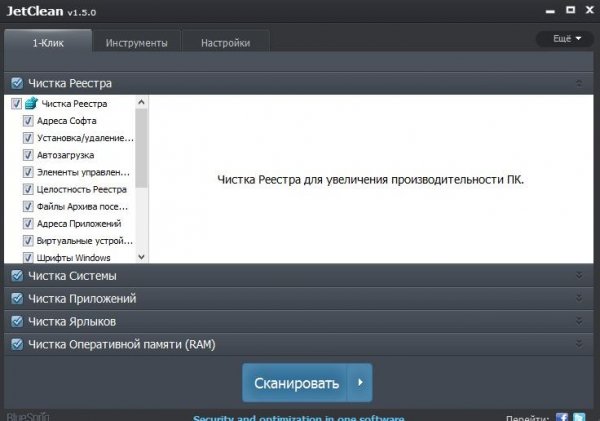Open the Ещё dropdown menu
This screenshot has height=421, width=600.
click(566, 39)
